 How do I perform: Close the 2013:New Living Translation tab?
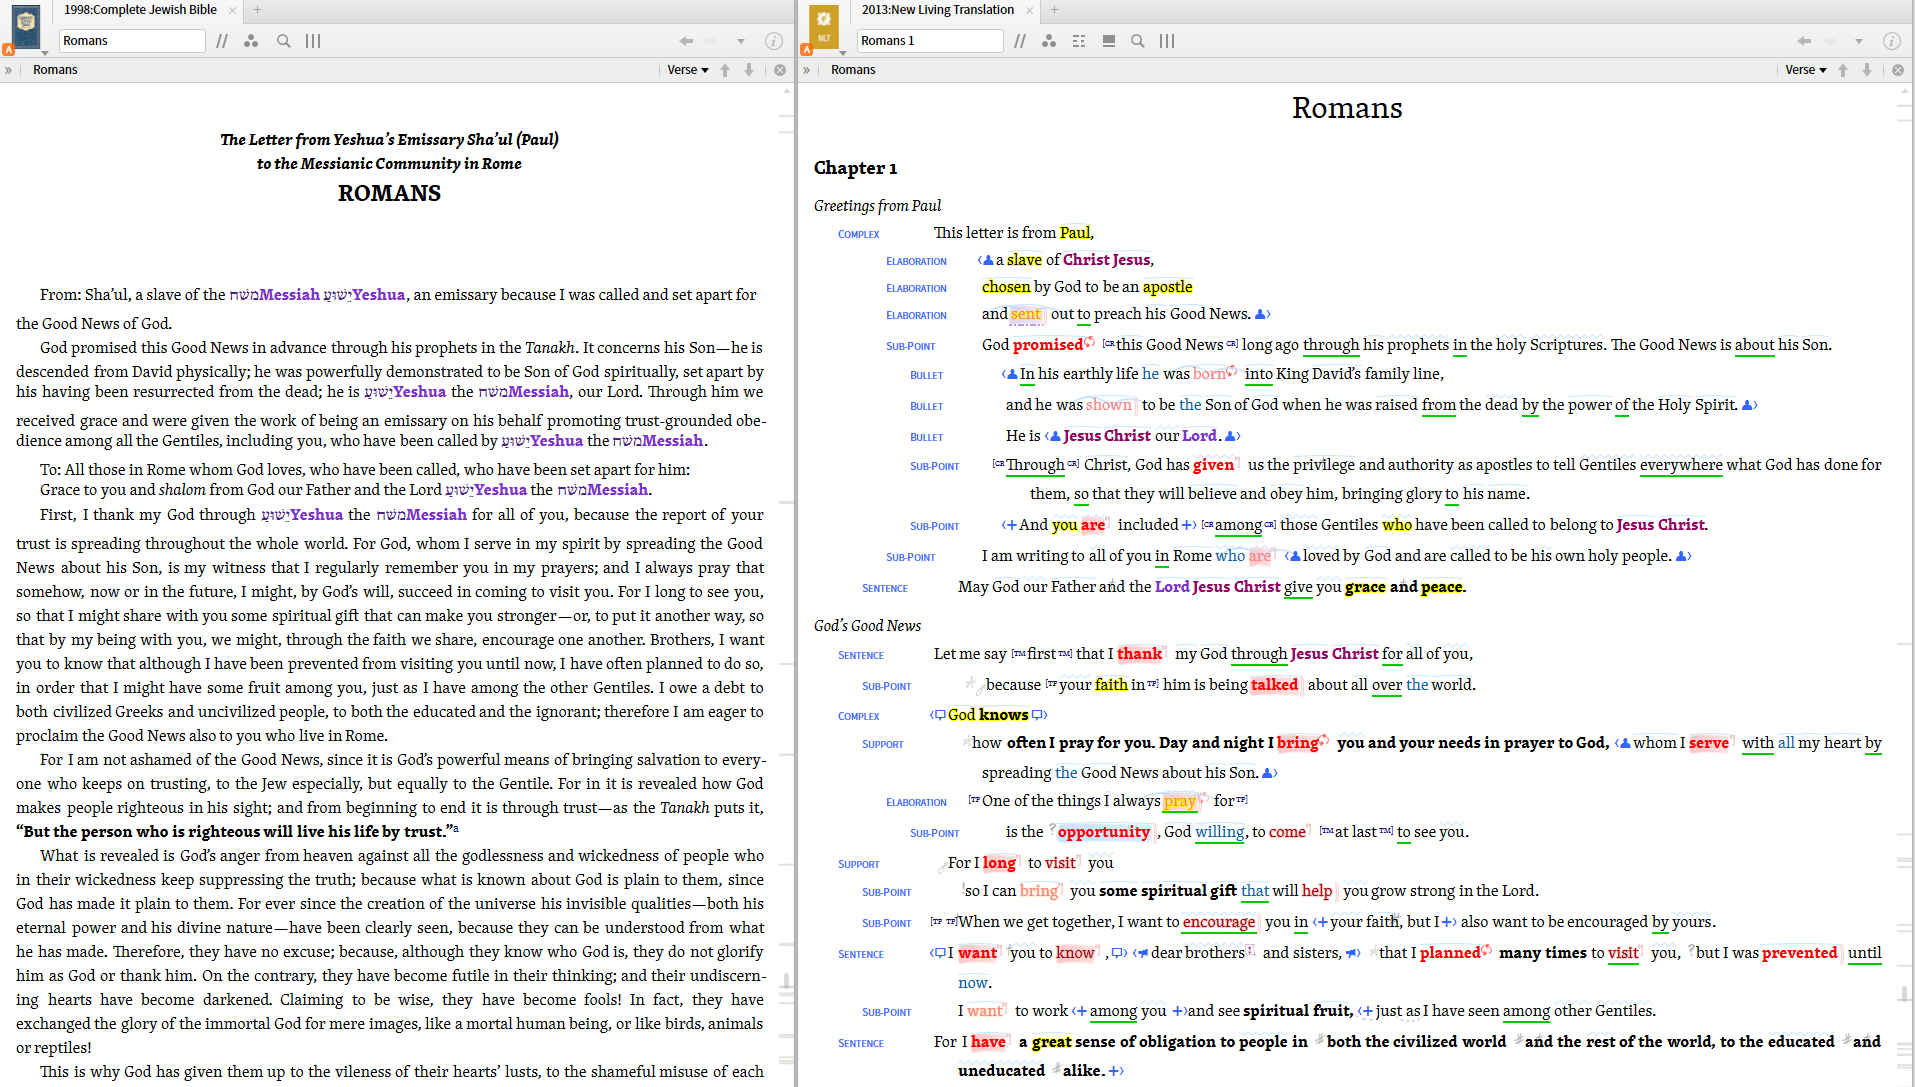pyautogui.click(x=1030, y=10)
